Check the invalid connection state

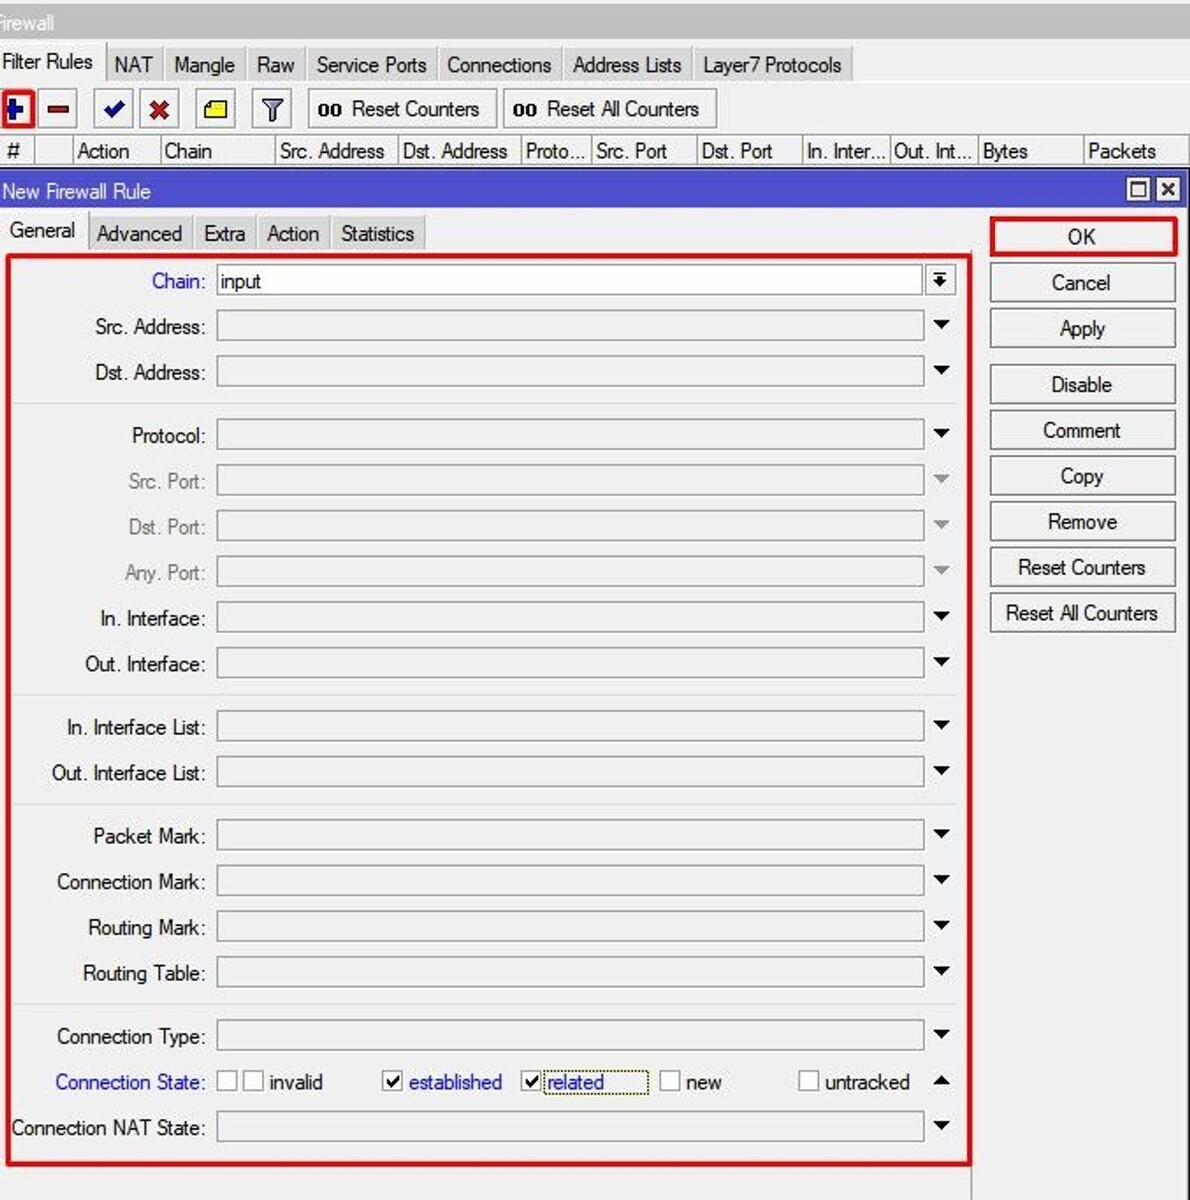click(253, 1081)
